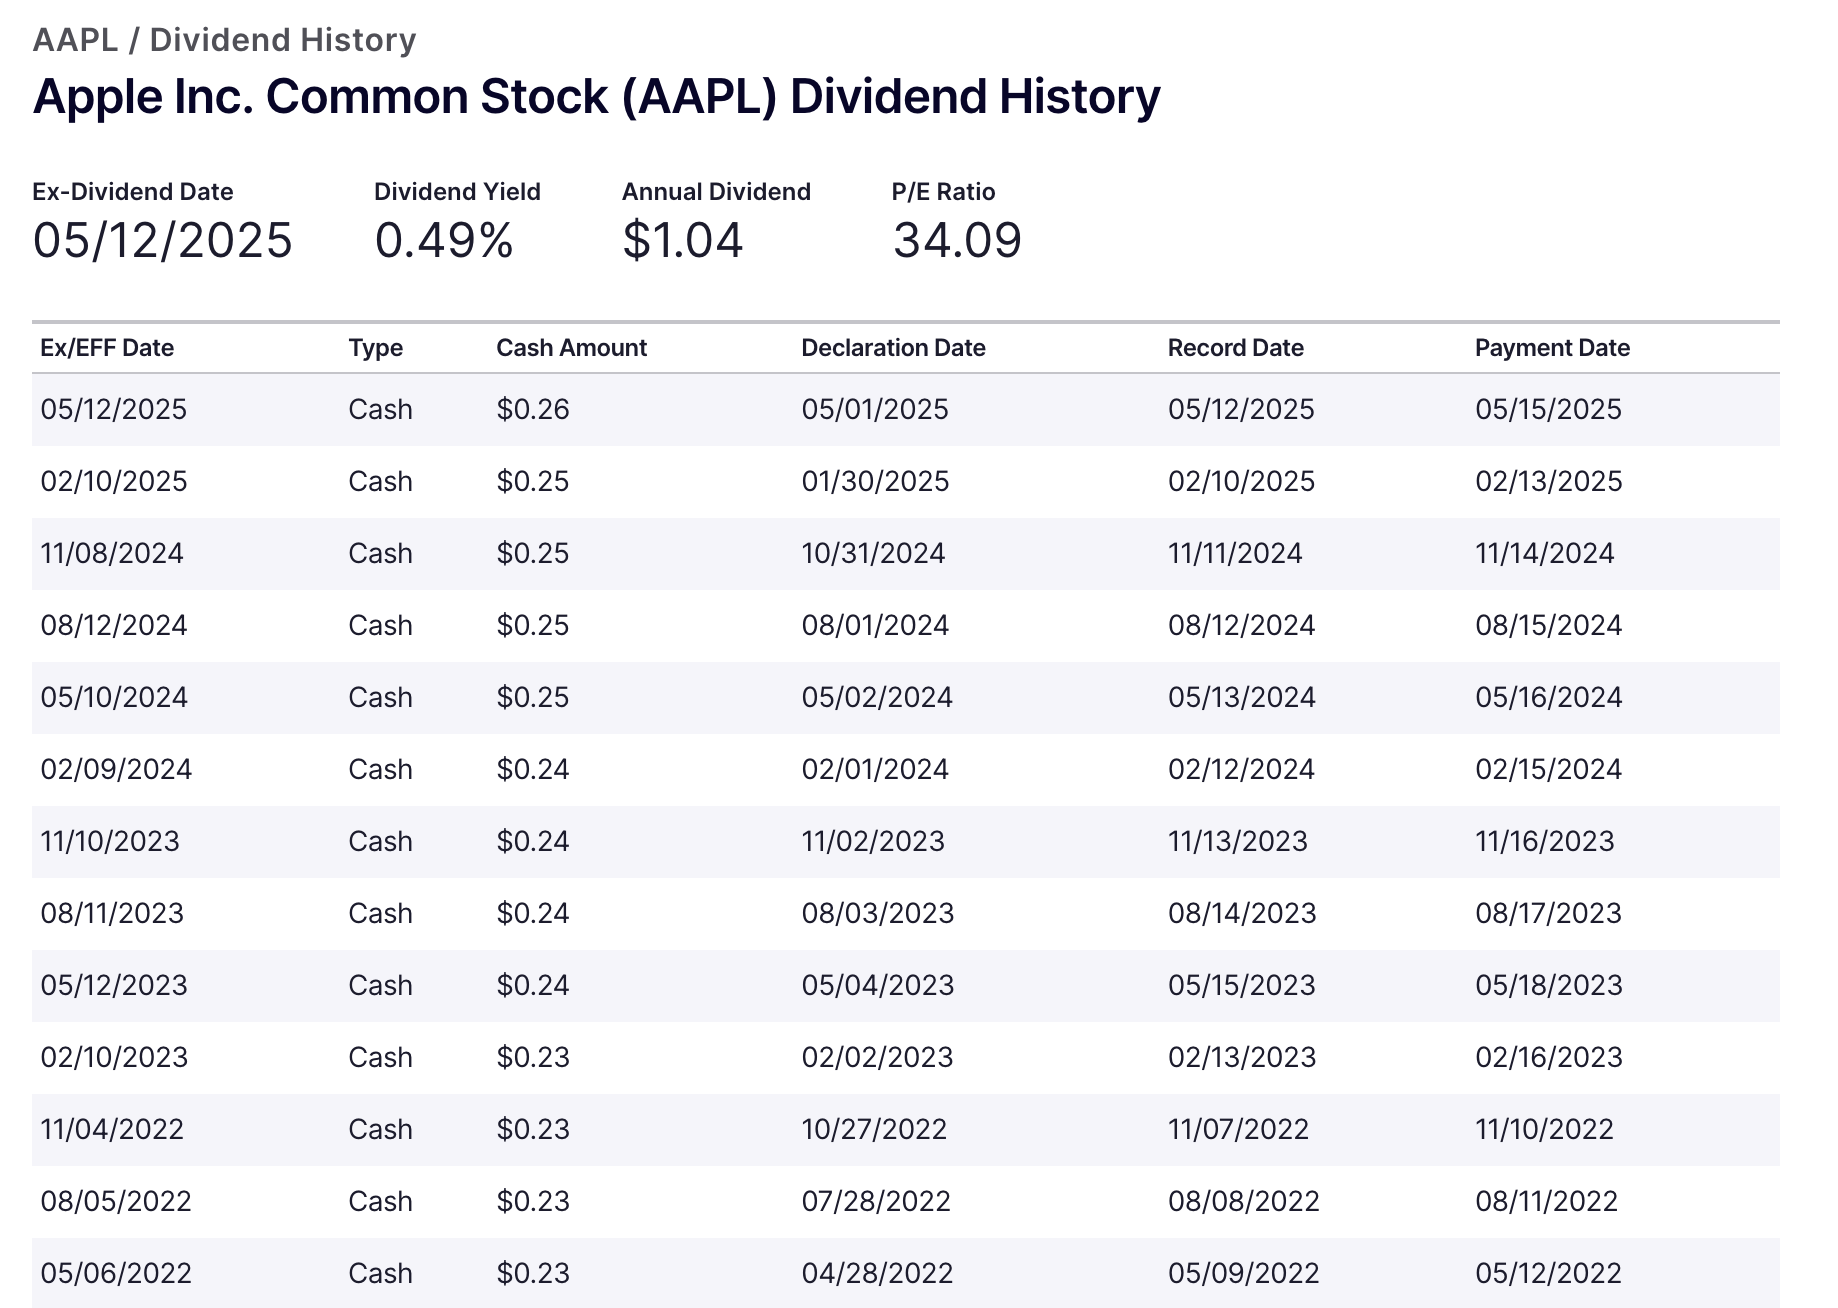Click record date 05/13/2024
This screenshot has width=1838, height=1308.
pos(1242,697)
